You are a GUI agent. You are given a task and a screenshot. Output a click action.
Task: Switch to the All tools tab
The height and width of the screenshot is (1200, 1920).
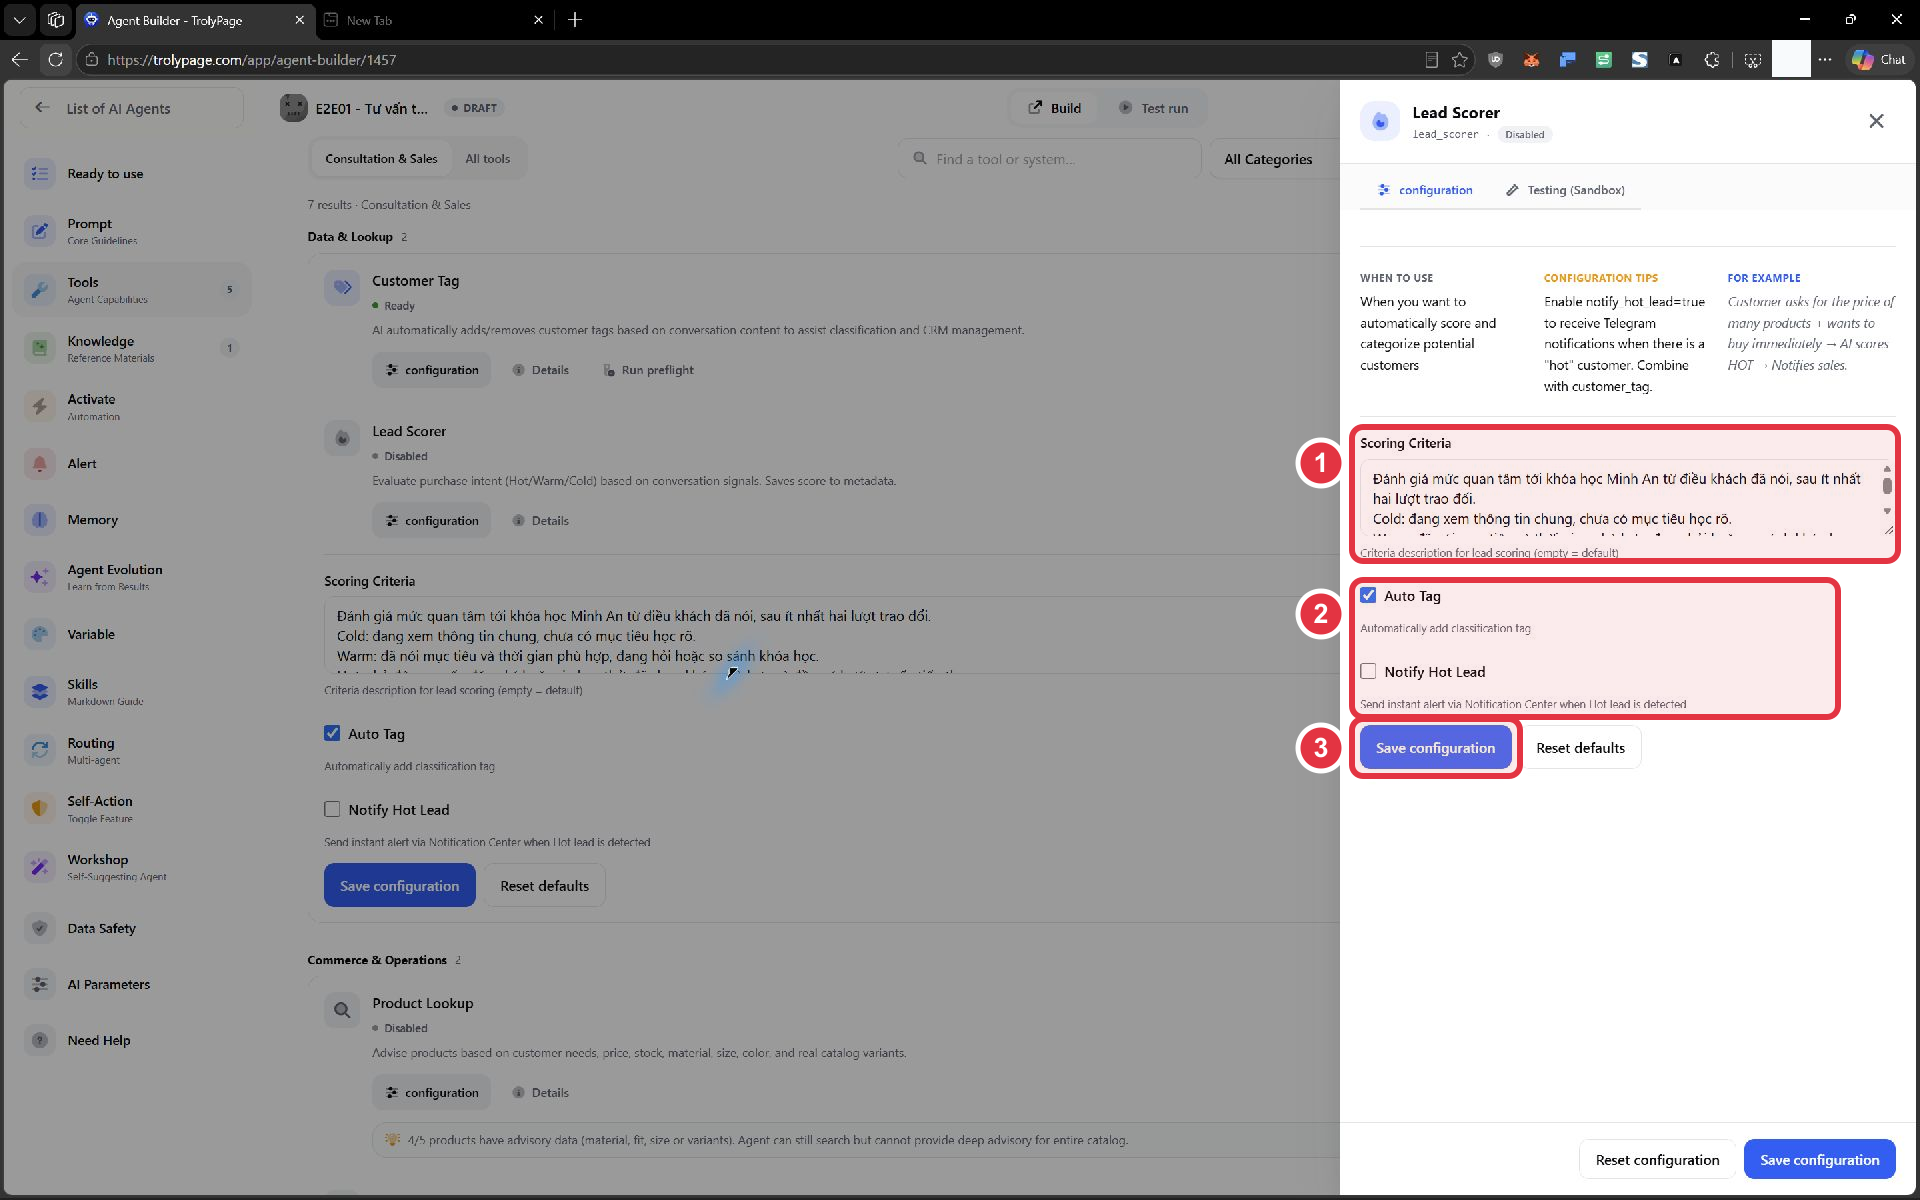pyautogui.click(x=487, y=159)
